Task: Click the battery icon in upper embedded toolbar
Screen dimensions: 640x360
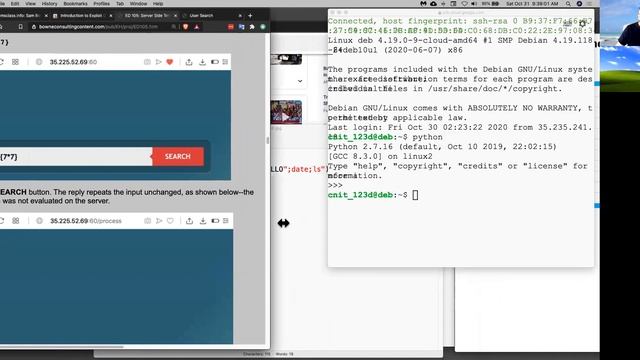Action: click(x=215, y=62)
